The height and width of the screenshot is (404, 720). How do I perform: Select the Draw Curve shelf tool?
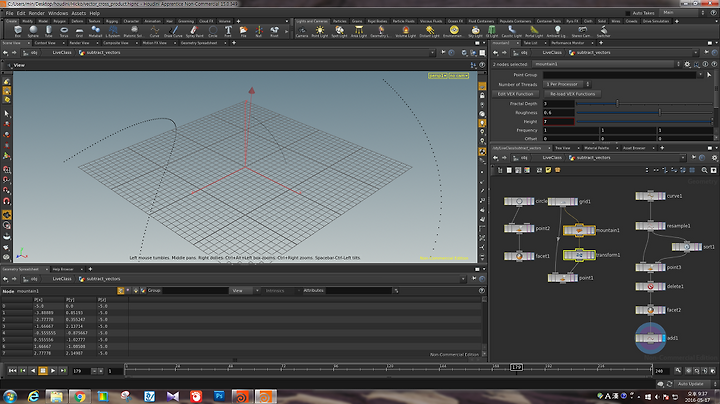tap(173, 31)
